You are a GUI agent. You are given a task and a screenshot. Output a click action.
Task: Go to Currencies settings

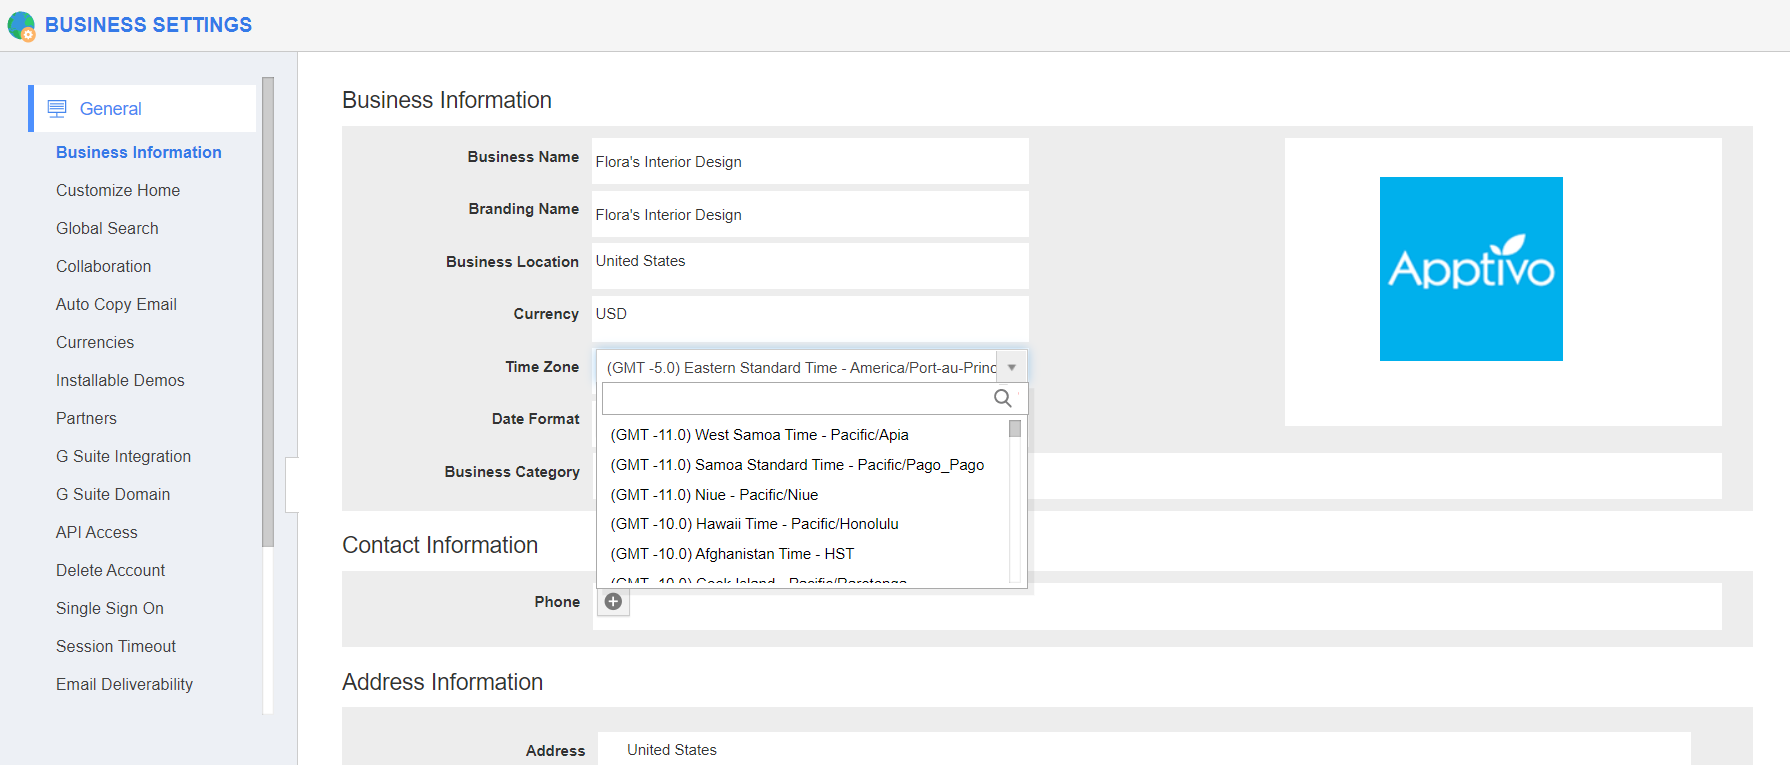95,342
